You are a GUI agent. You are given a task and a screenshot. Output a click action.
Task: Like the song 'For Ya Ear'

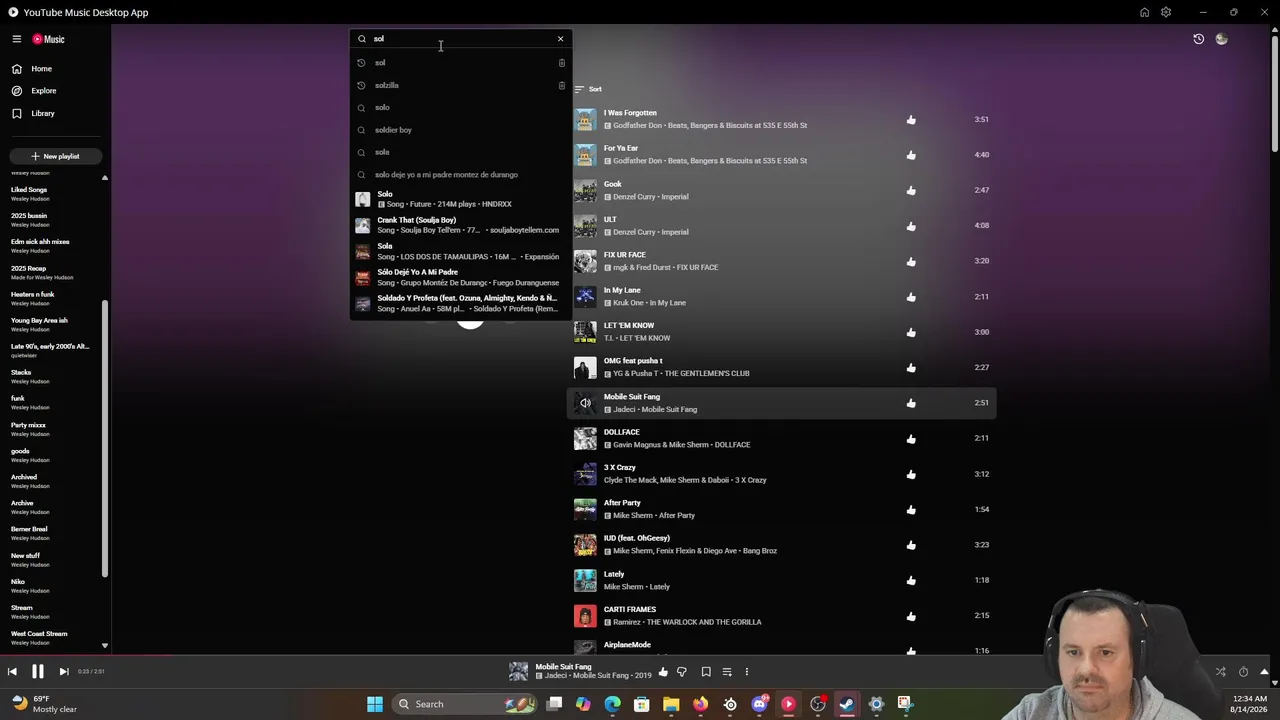911,155
